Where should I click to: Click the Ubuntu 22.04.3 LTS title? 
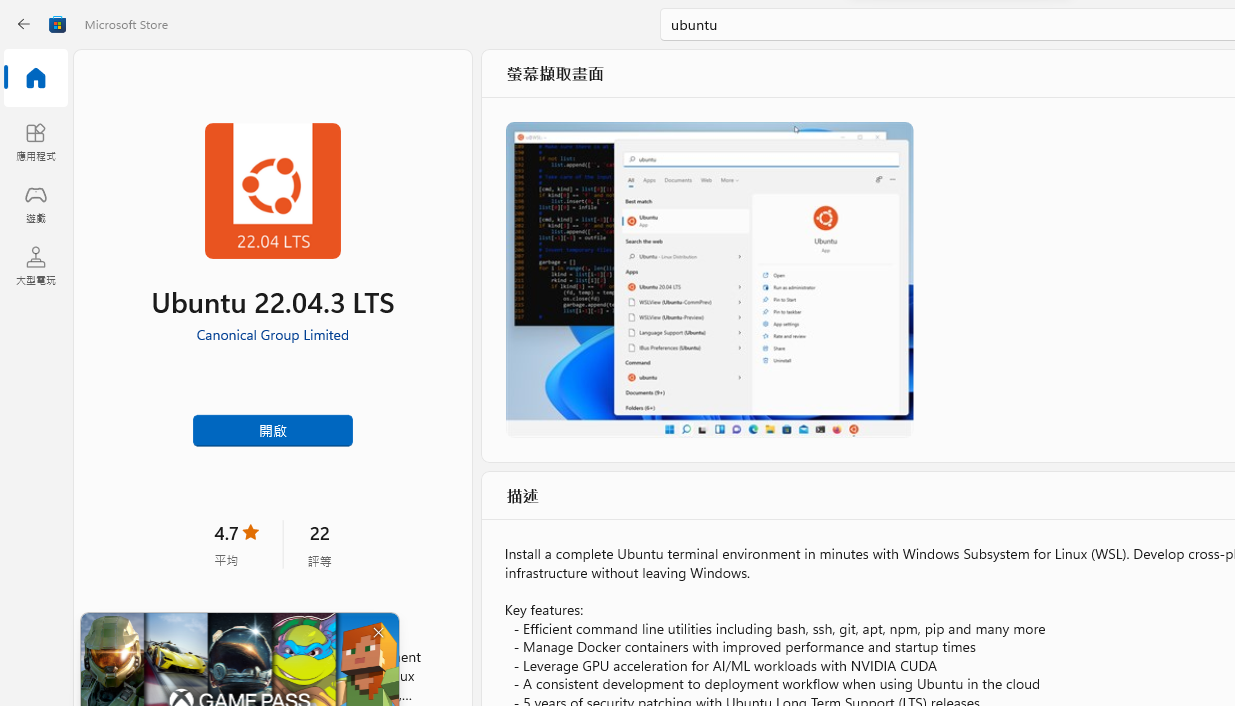click(272, 301)
